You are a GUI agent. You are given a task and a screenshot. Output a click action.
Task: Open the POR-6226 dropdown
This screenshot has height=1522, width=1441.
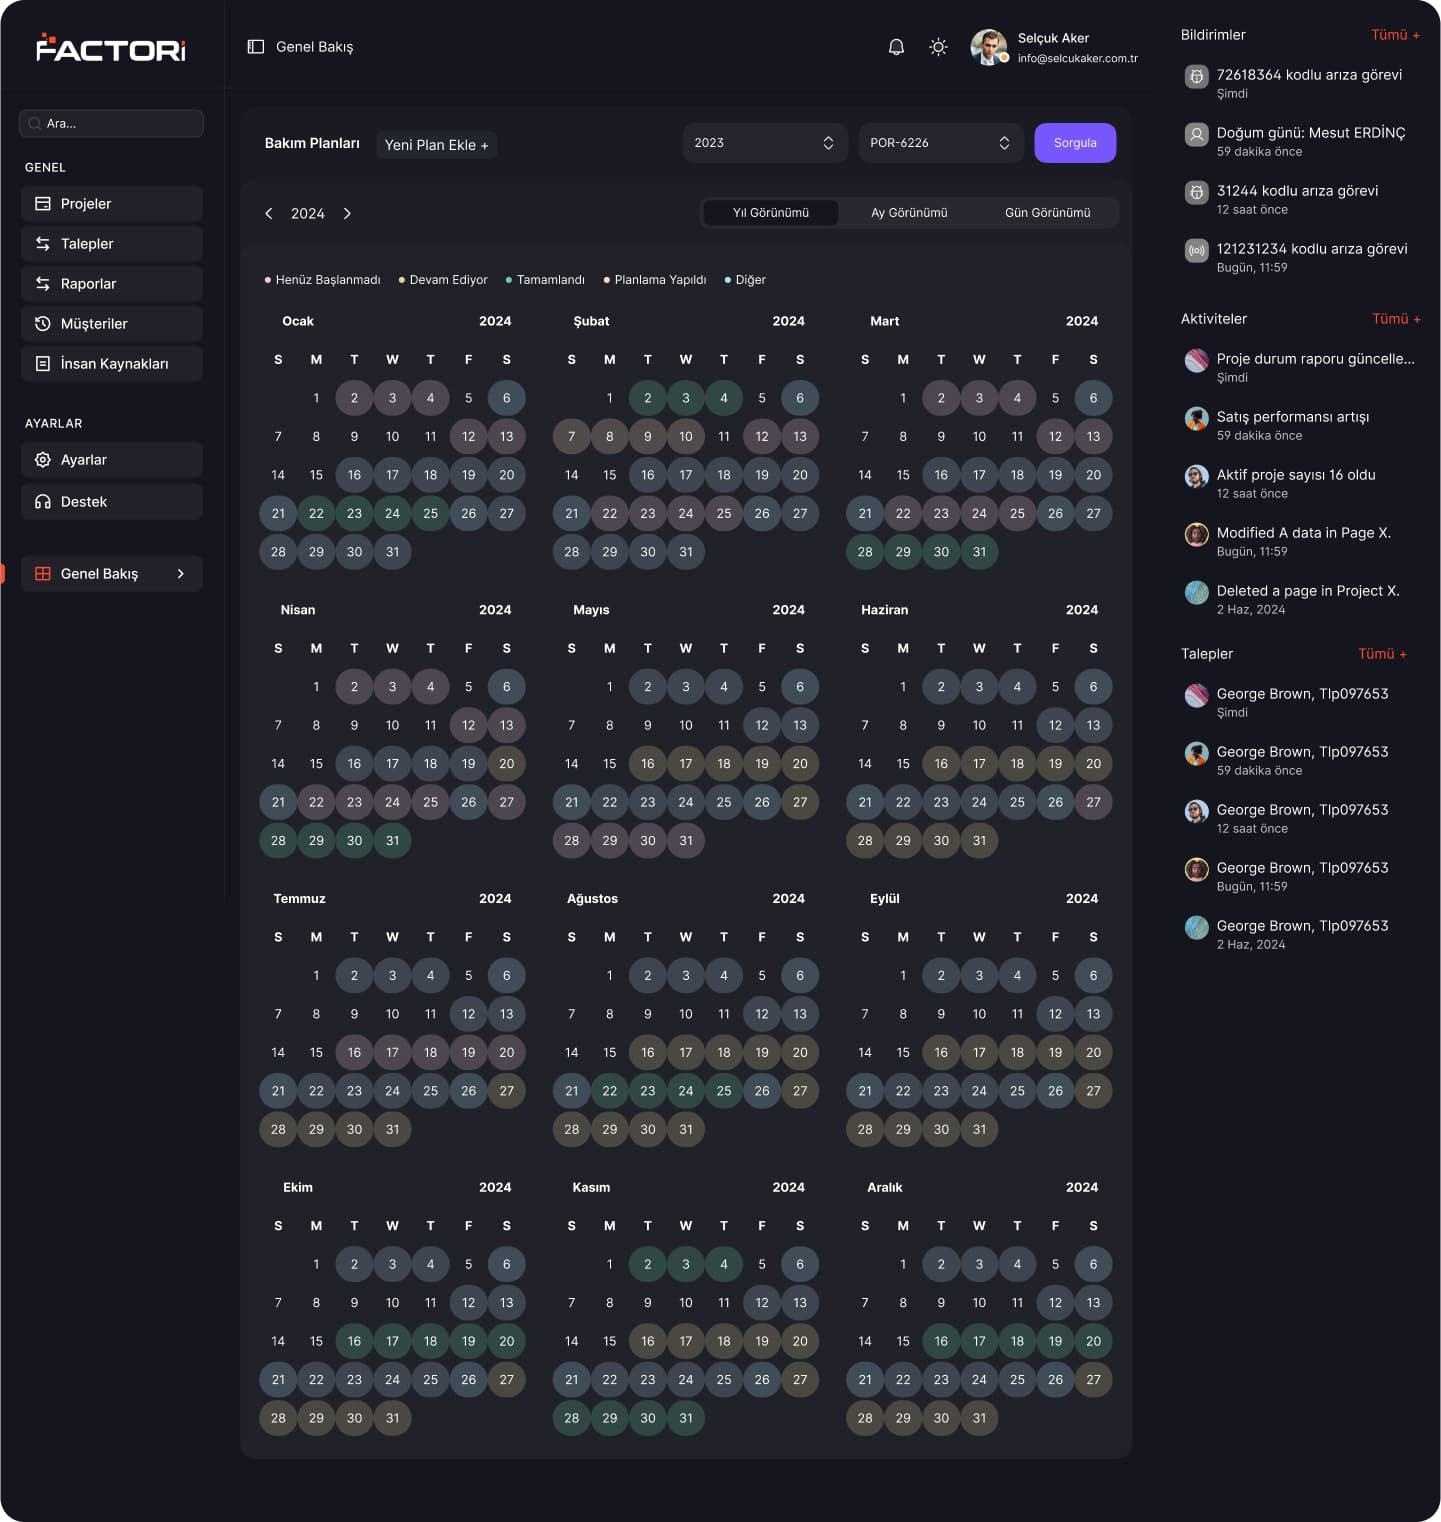click(x=941, y=143)
